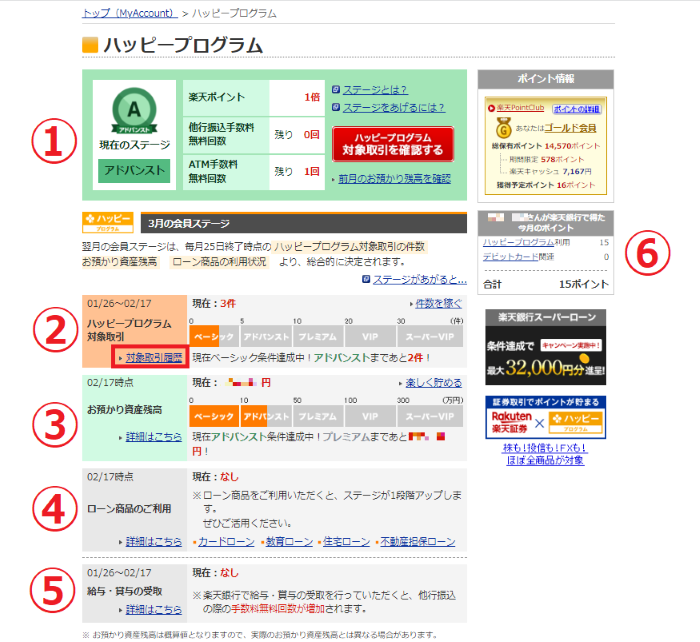
Task: Open 詳細はこちら under 給与・賞与の受取
Action: pos(154,609)
